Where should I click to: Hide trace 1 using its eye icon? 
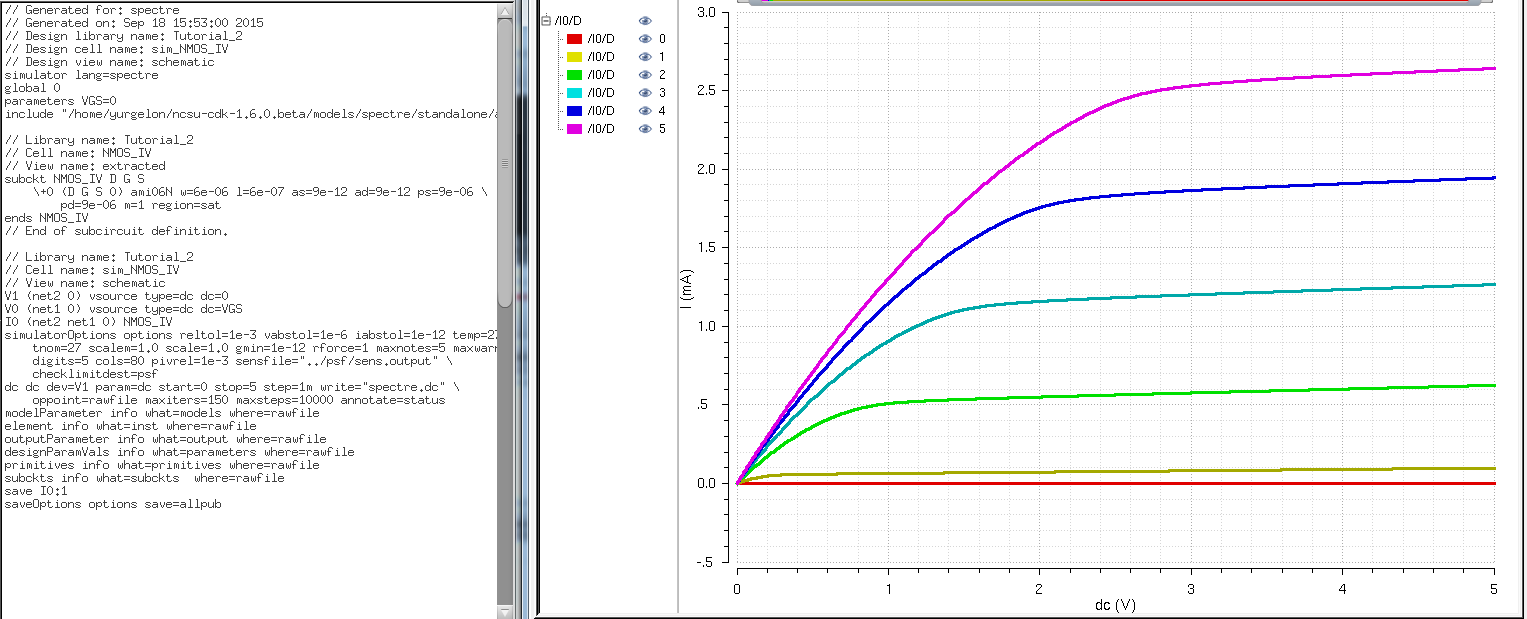645,57
